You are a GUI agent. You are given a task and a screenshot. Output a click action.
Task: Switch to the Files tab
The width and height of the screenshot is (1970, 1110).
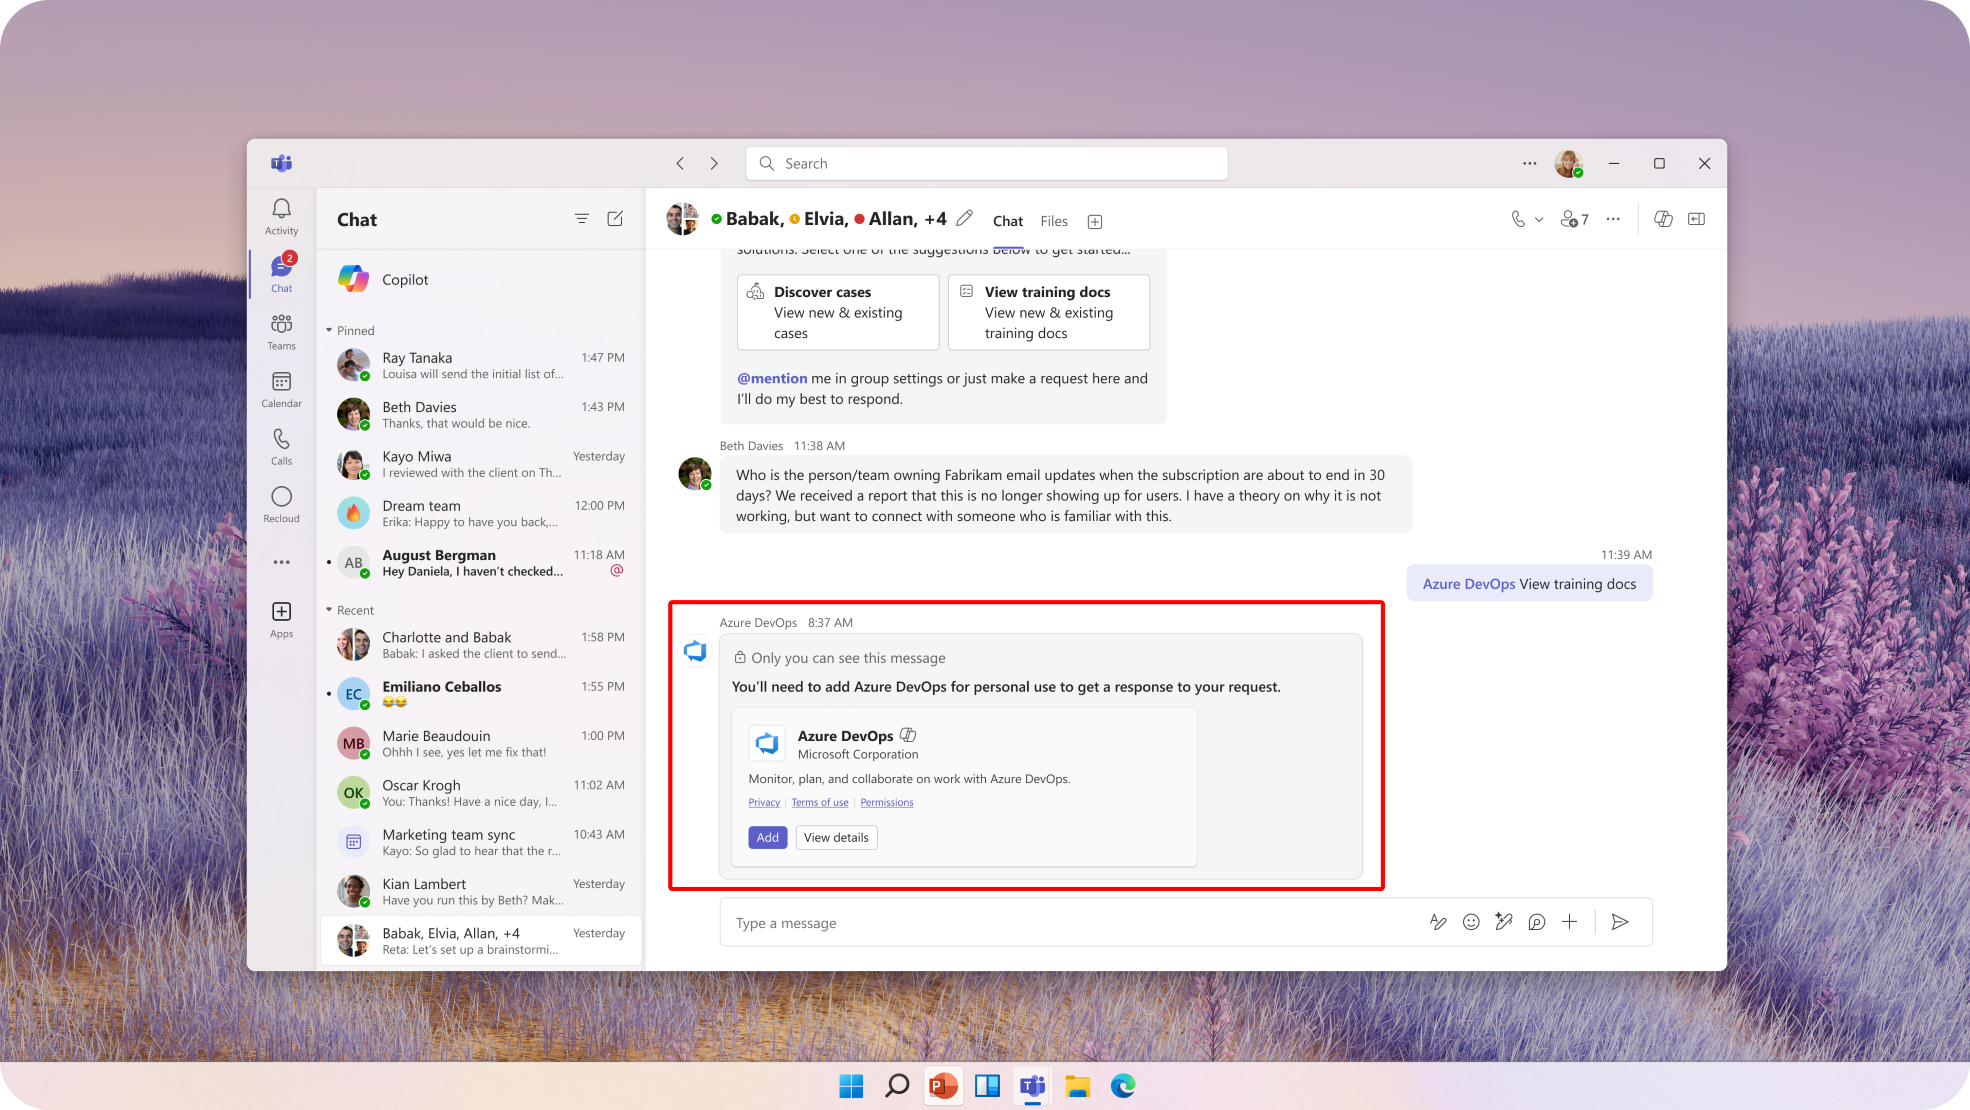point(1053,221)
